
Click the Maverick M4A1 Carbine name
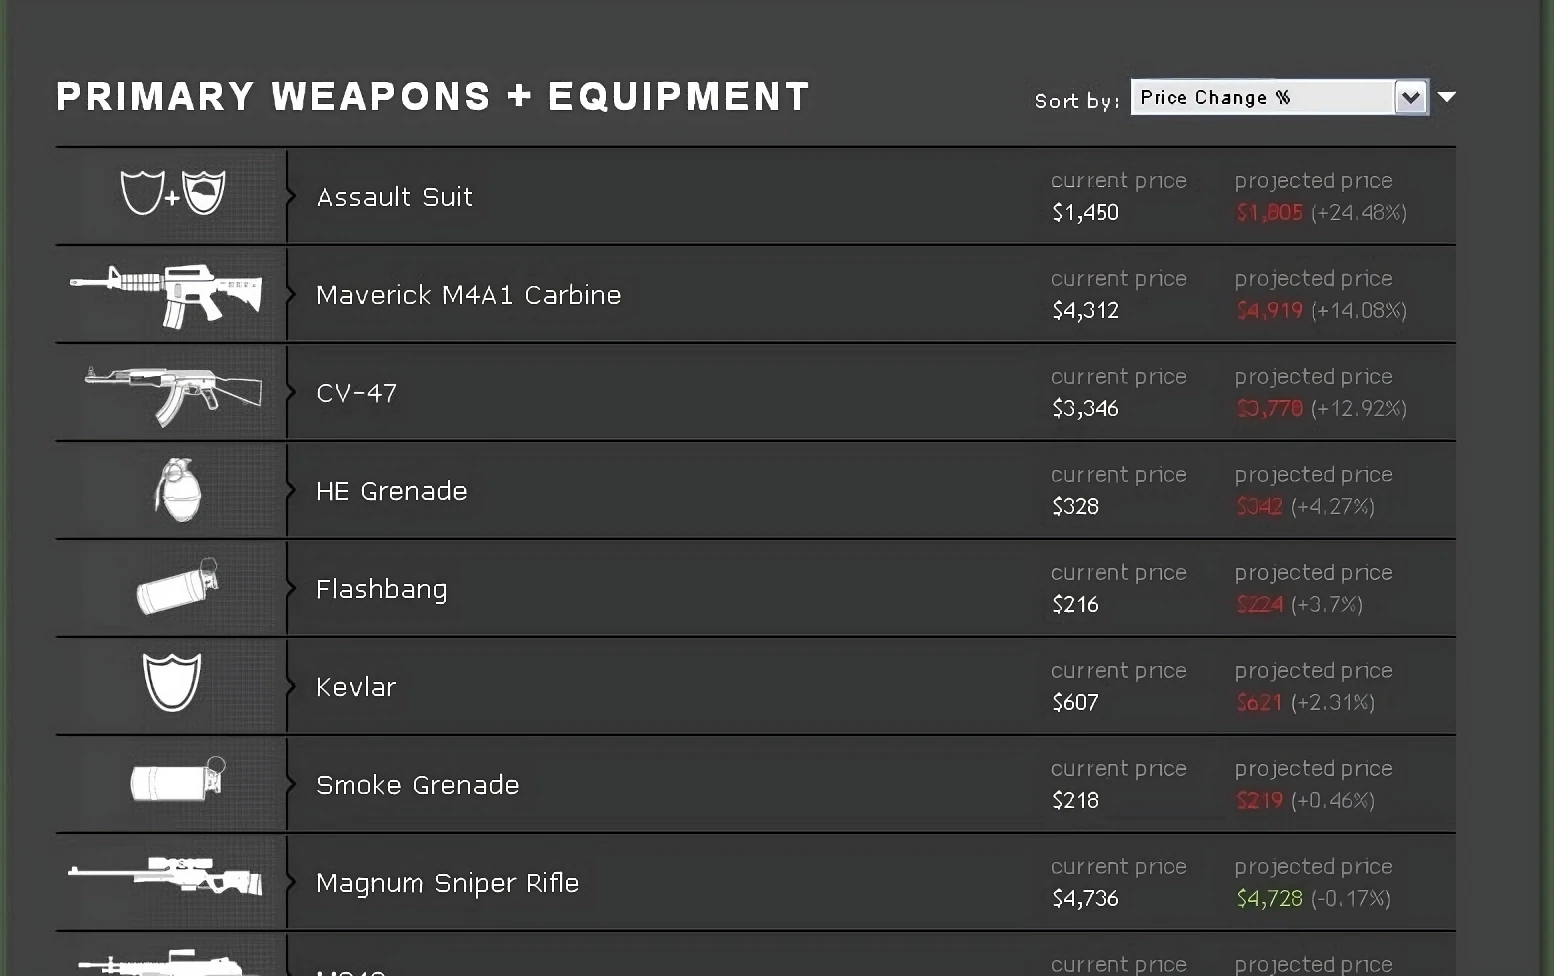(468, 295)
